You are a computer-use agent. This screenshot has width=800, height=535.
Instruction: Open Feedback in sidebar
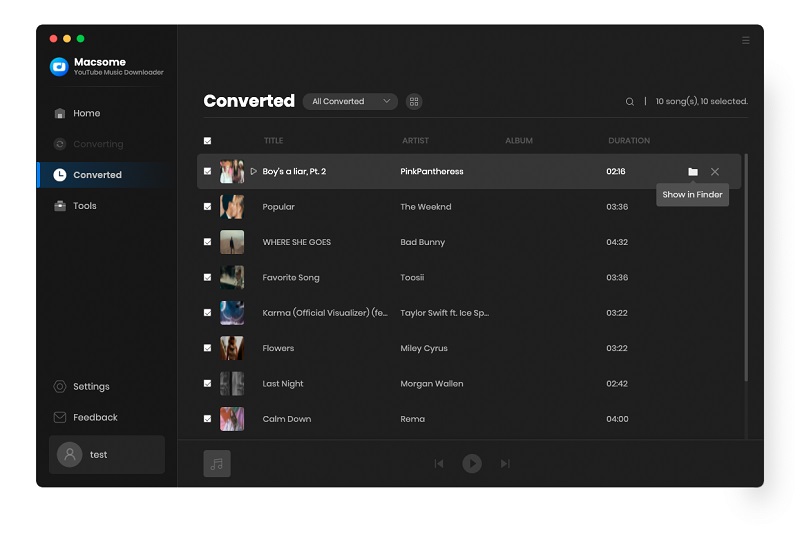tap(95, 417)
